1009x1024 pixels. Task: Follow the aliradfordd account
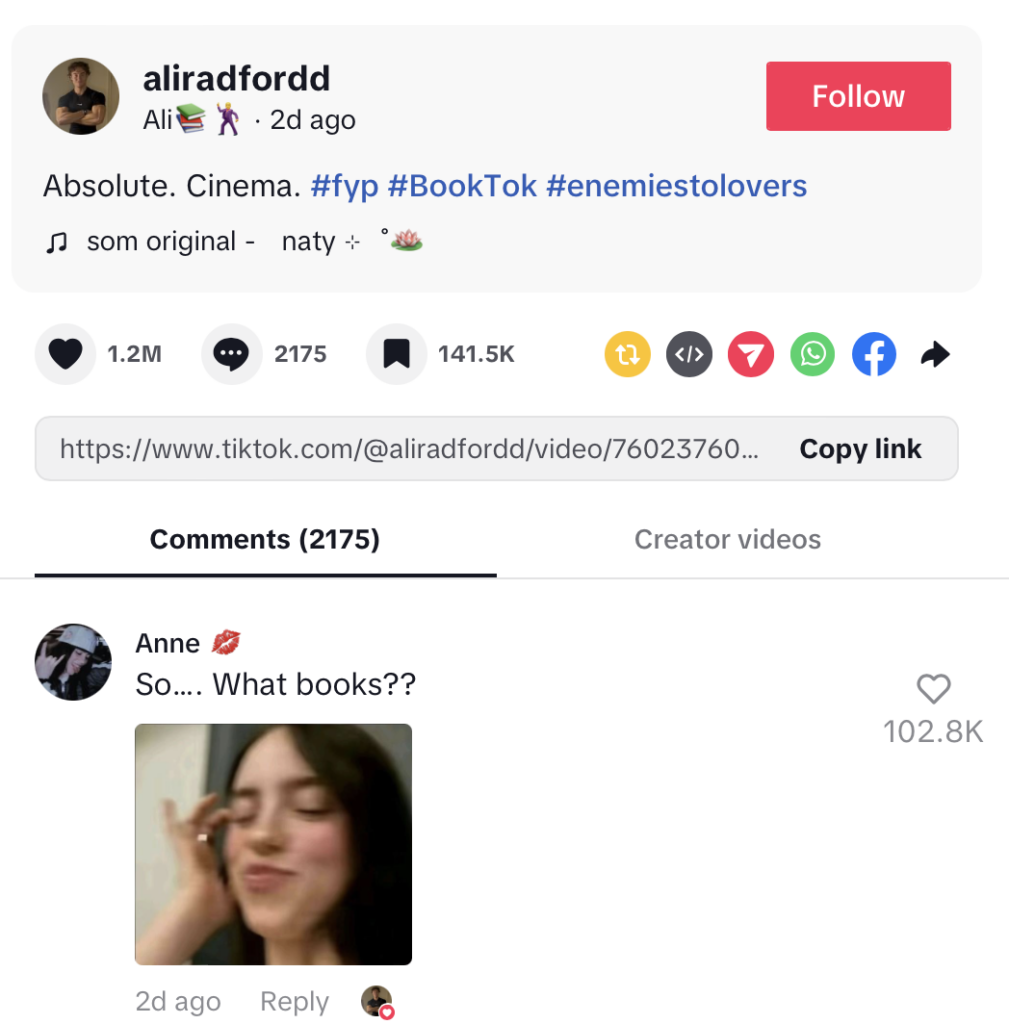pos(858,96)
